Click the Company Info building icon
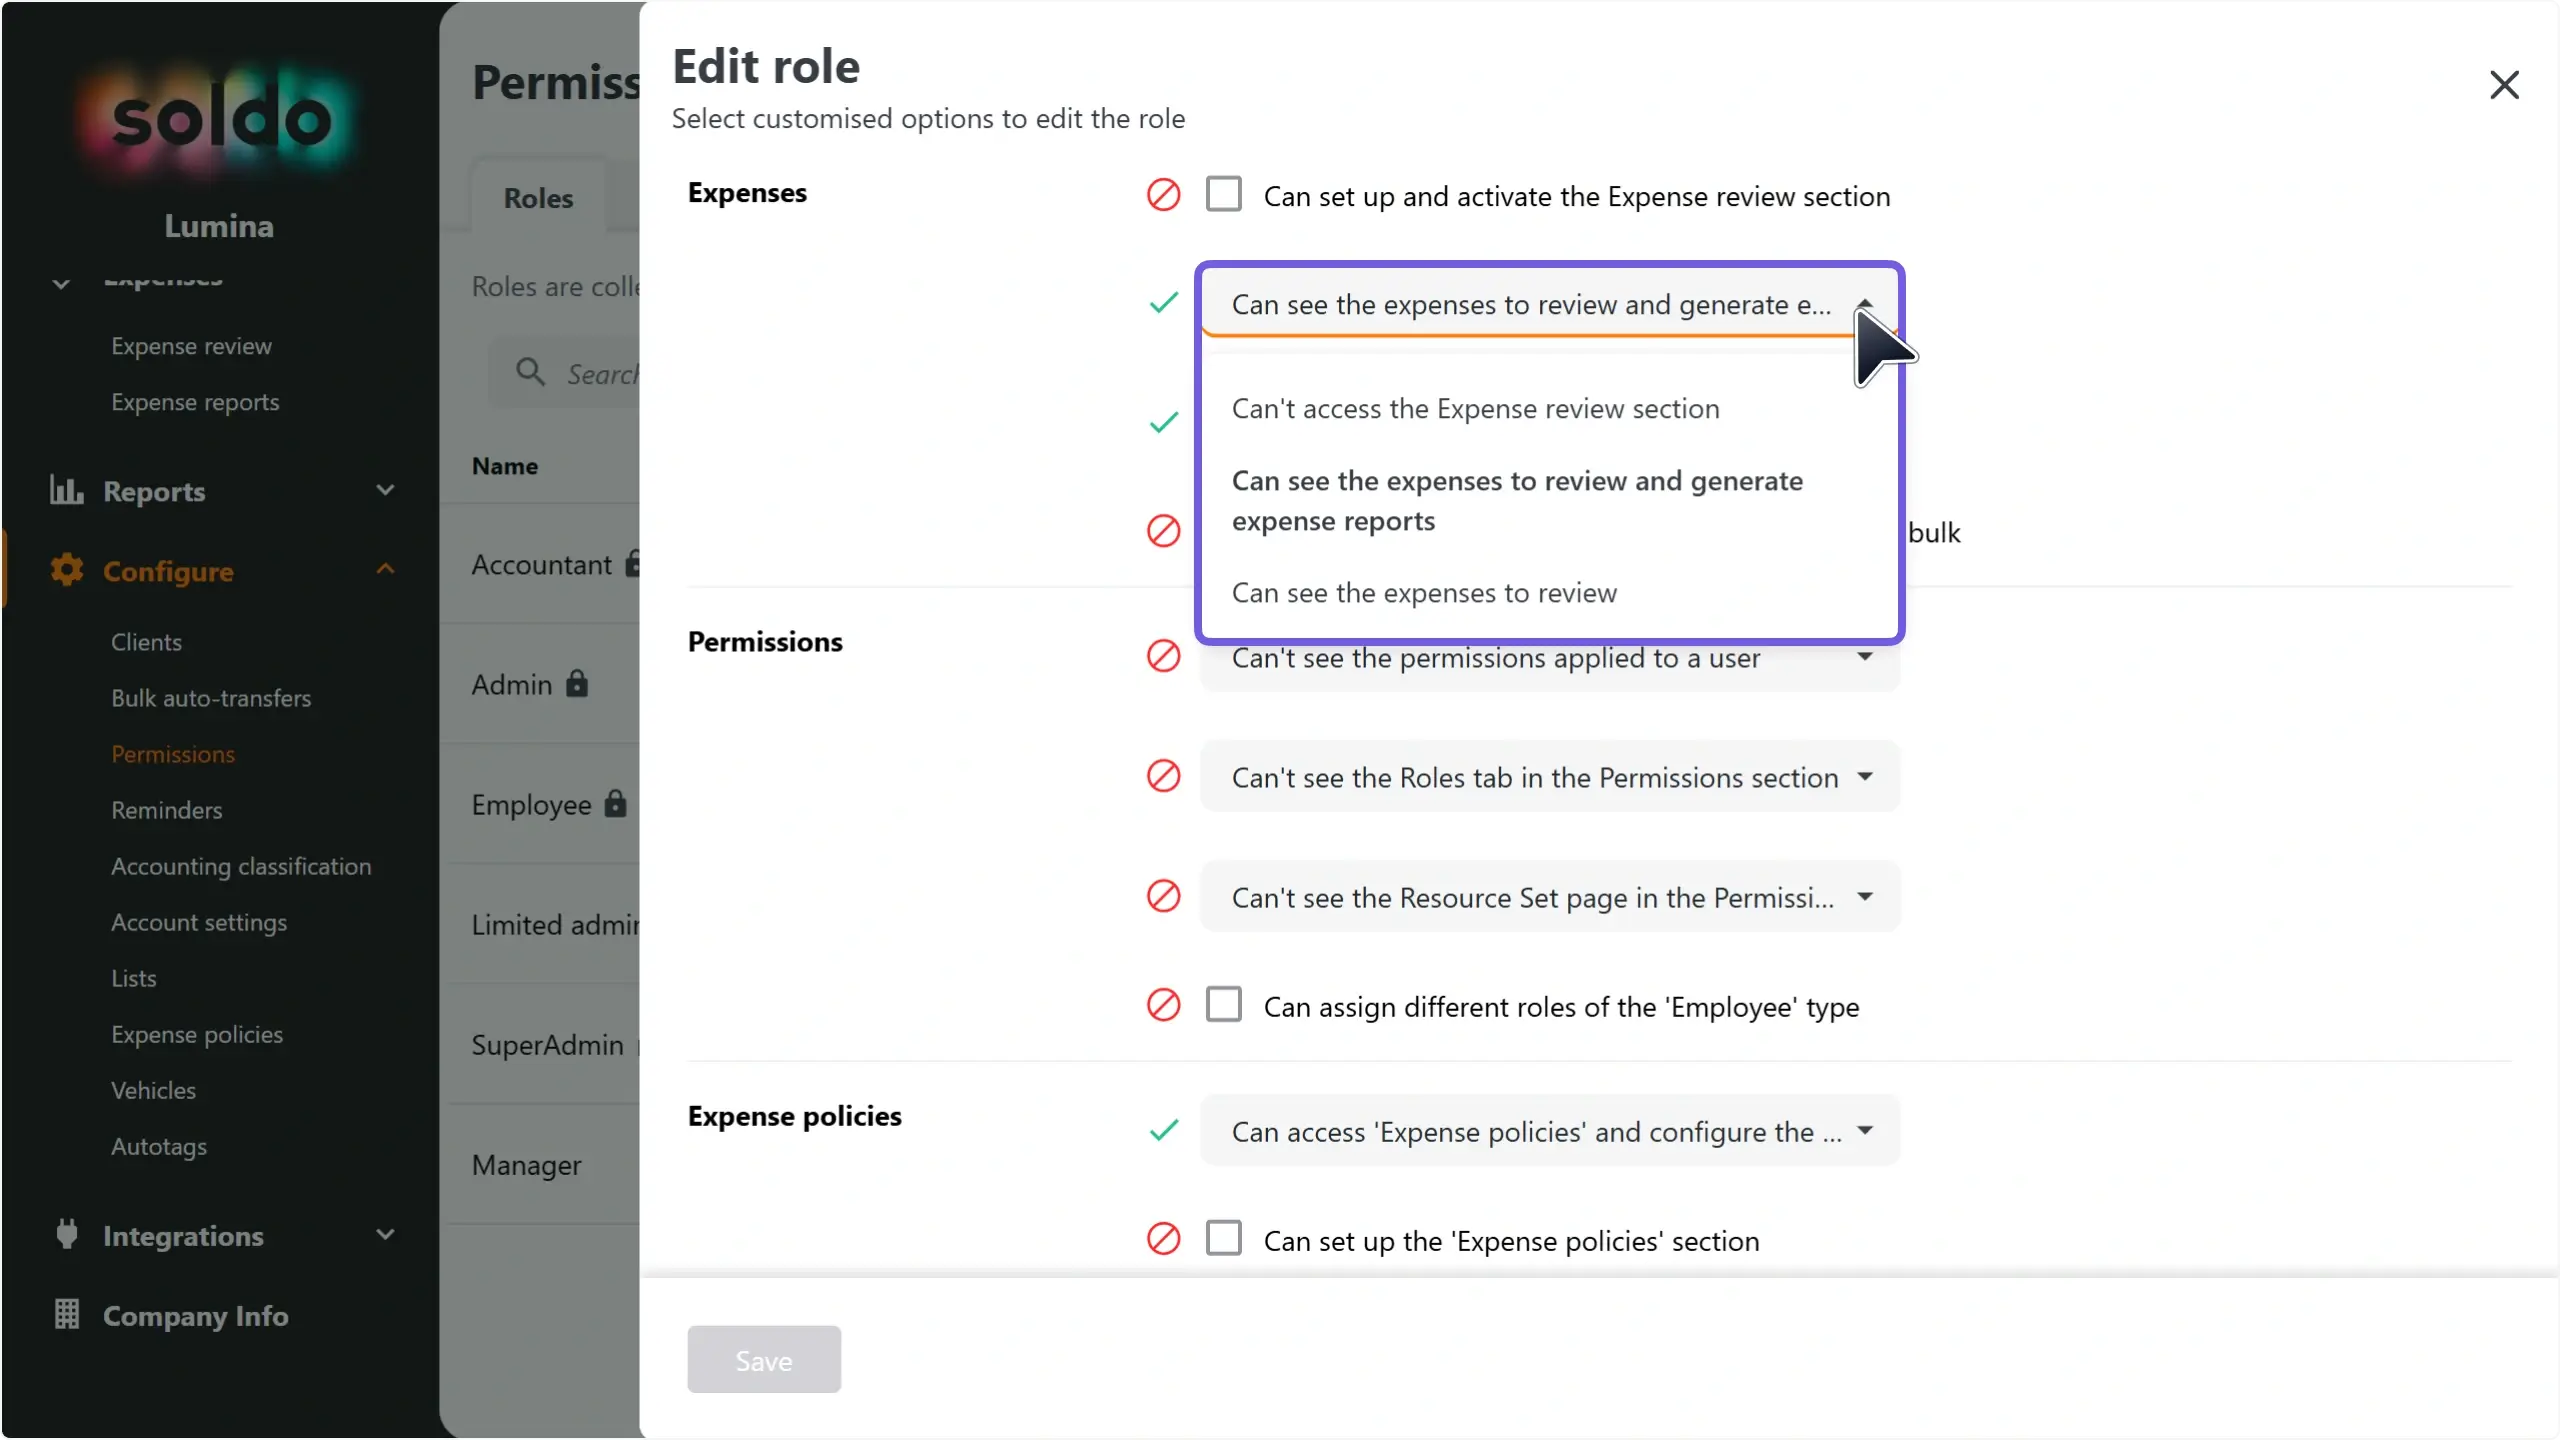 (x=67, y=1315)
